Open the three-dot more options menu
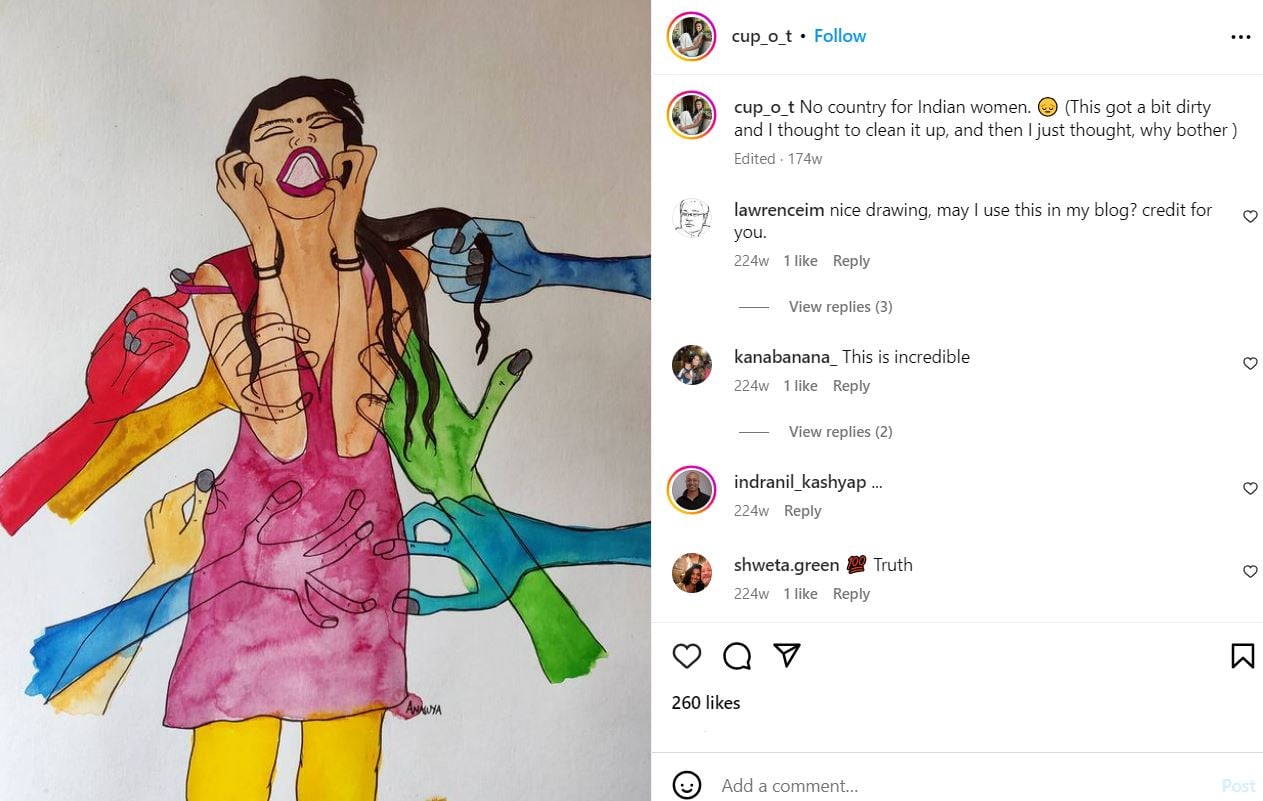Viewport: 1263px width, 801px height. [1240, 37]
